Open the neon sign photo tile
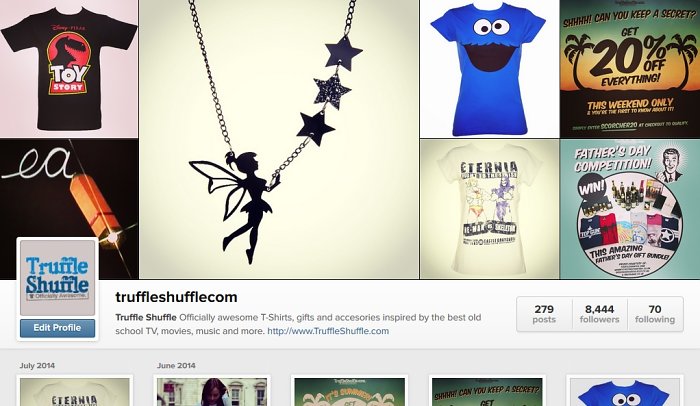The width and height of the screenshot is (700, 406). (x=69, y=188)
